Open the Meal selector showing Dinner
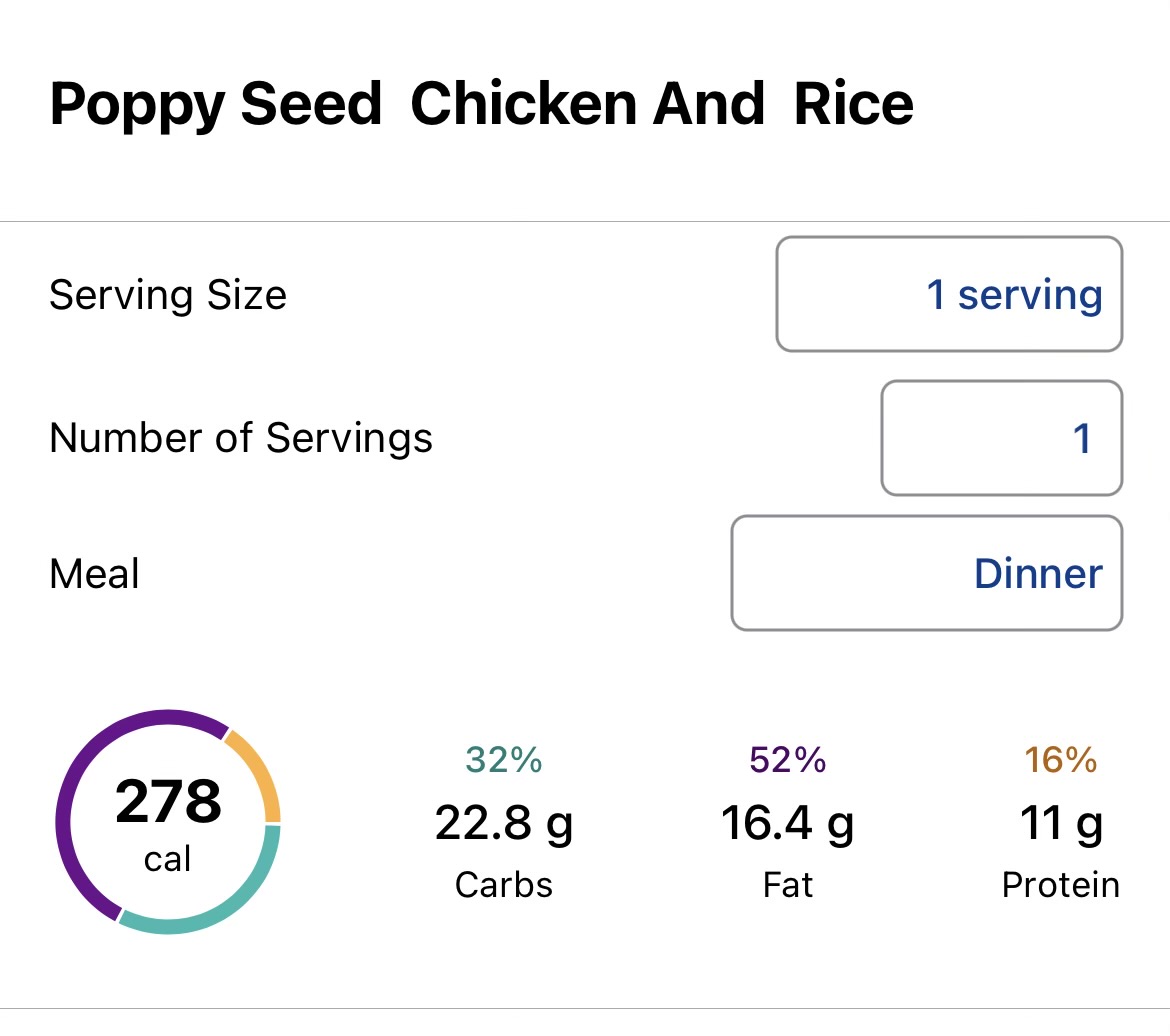 (927, 573)
